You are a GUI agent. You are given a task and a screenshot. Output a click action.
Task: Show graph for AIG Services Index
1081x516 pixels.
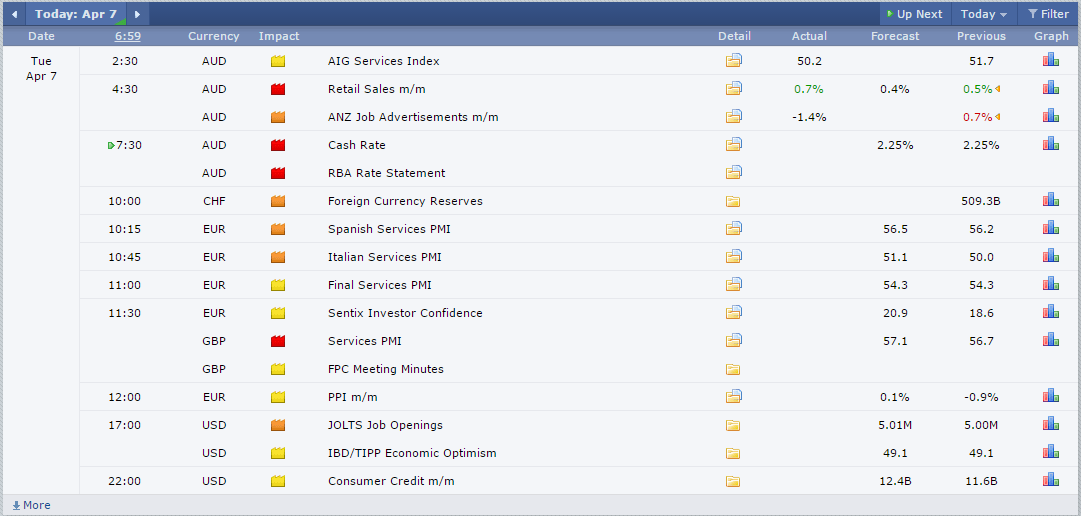tap(1051, 60)
